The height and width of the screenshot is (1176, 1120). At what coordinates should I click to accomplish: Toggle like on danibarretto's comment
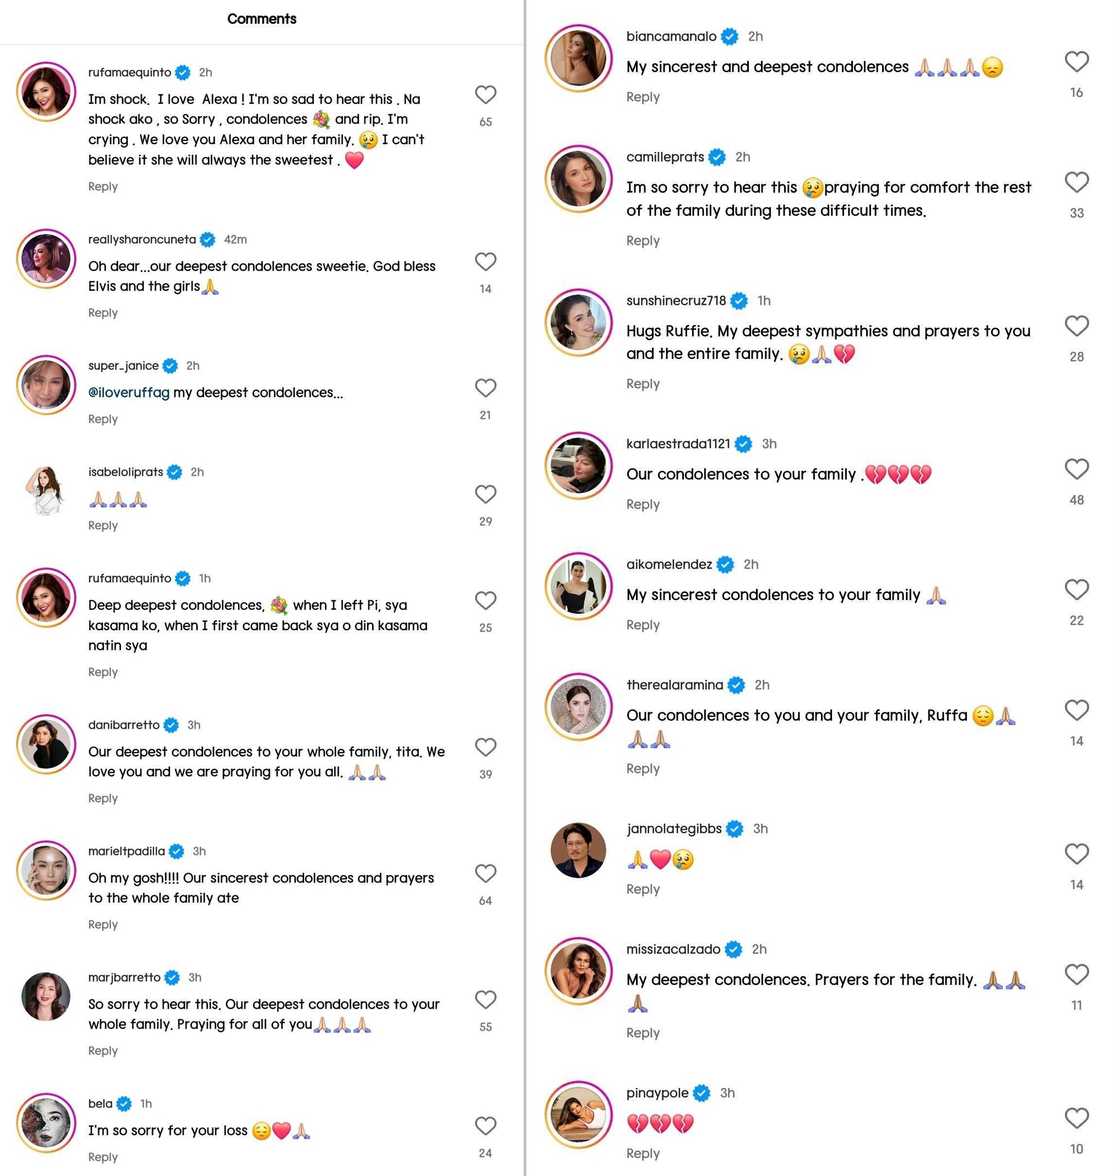coord(485,748)
